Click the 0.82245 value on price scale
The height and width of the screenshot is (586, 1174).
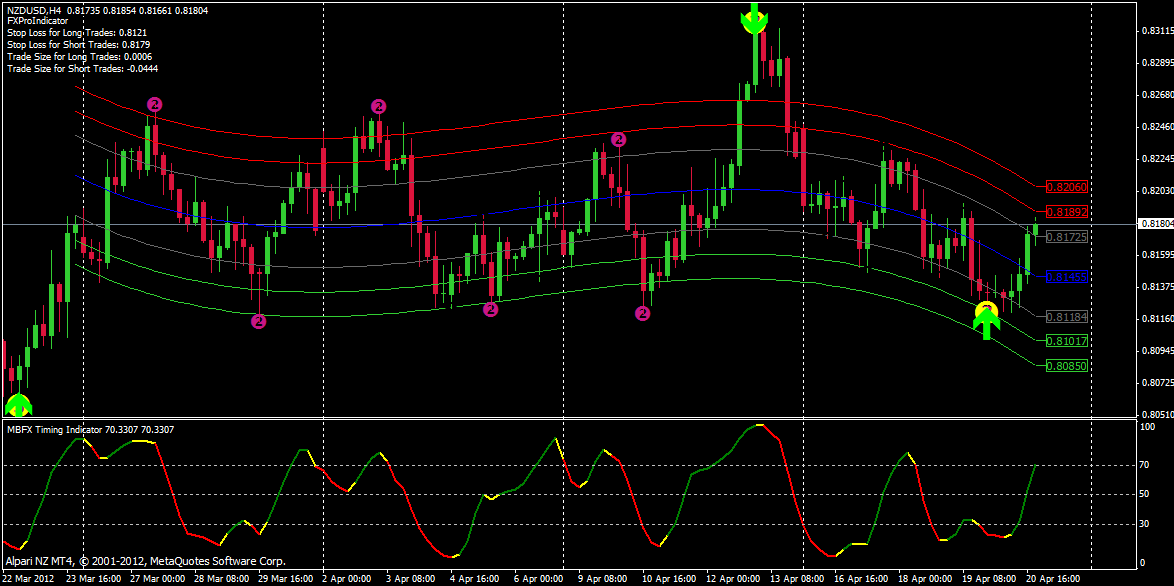[x=1156, y=159]
